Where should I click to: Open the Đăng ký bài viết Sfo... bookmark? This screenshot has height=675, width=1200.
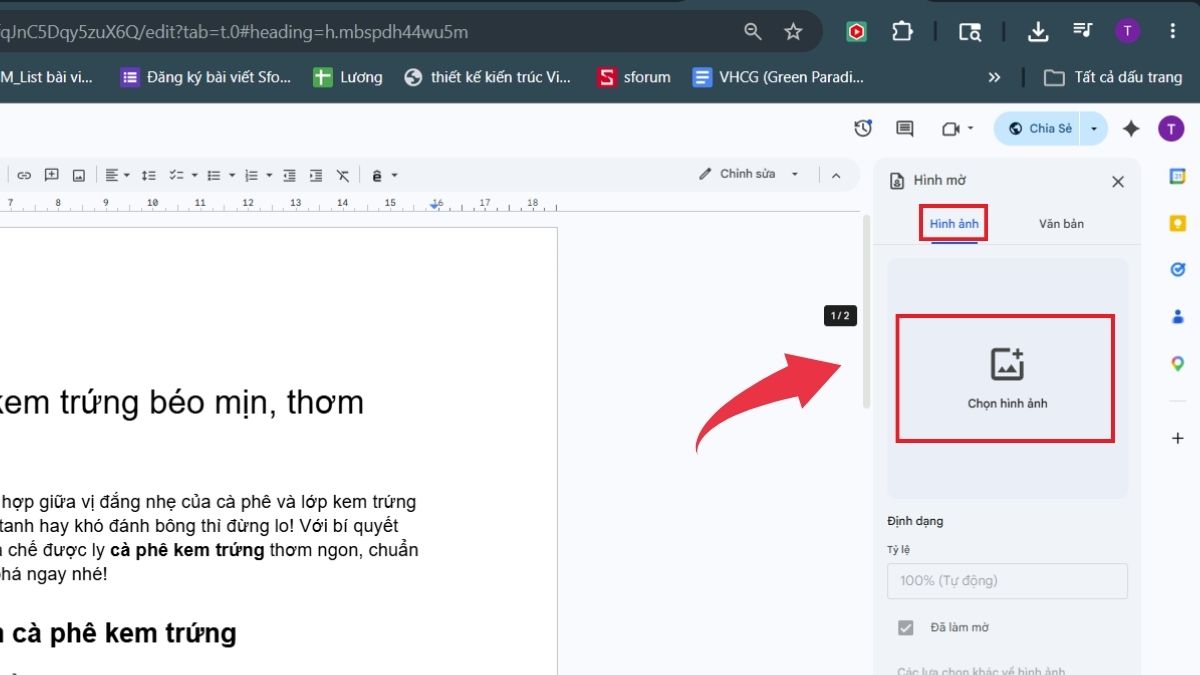205,77
